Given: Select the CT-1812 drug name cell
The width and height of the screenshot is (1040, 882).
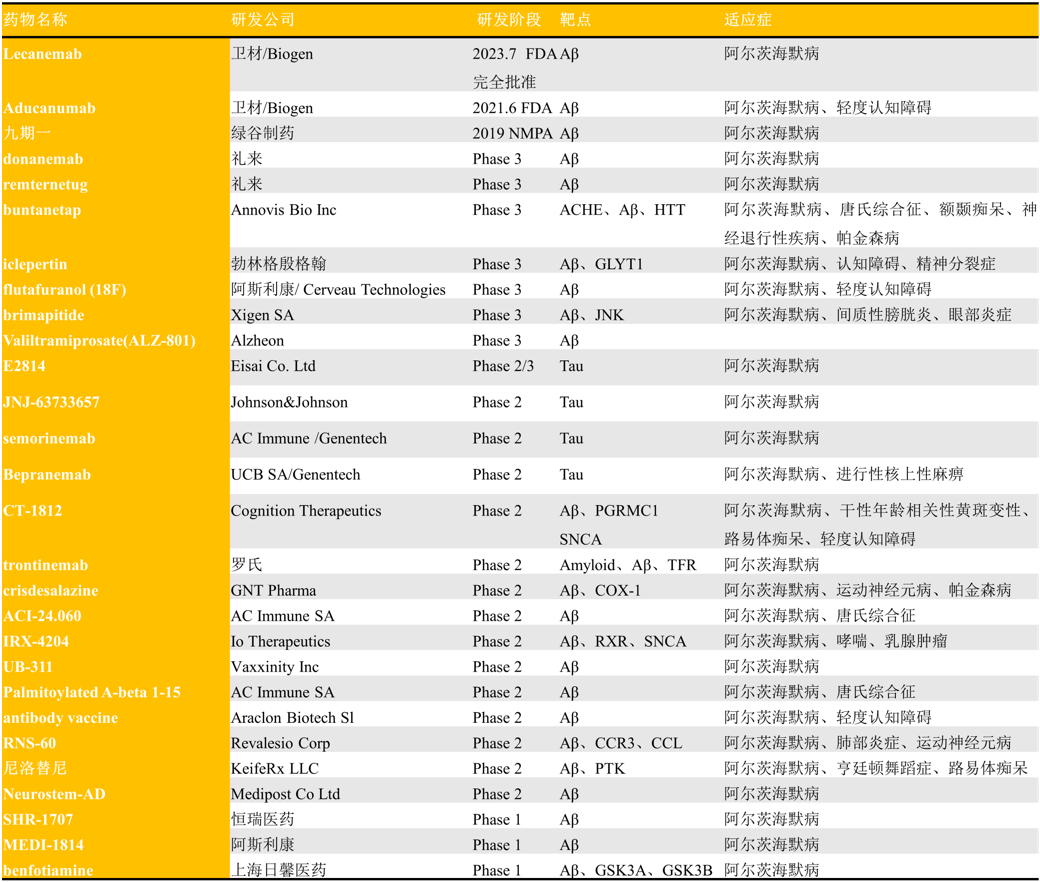Looking at the screenshot, I should point(32,511).
